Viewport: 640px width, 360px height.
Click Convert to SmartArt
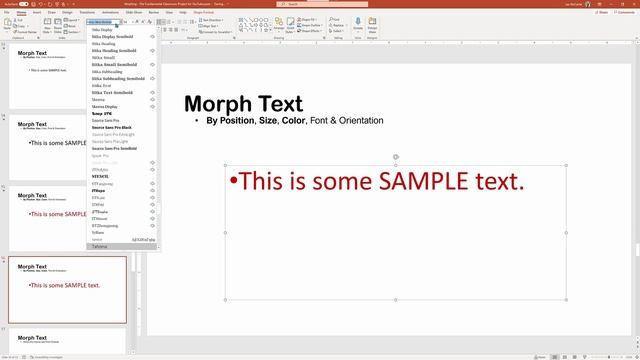[x=216, y=32]
